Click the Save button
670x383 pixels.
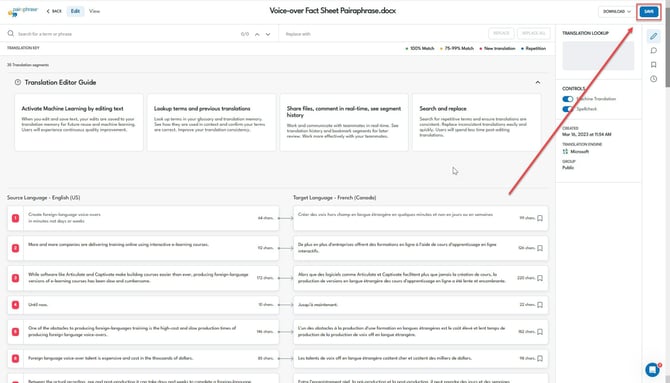click(649, 12)
